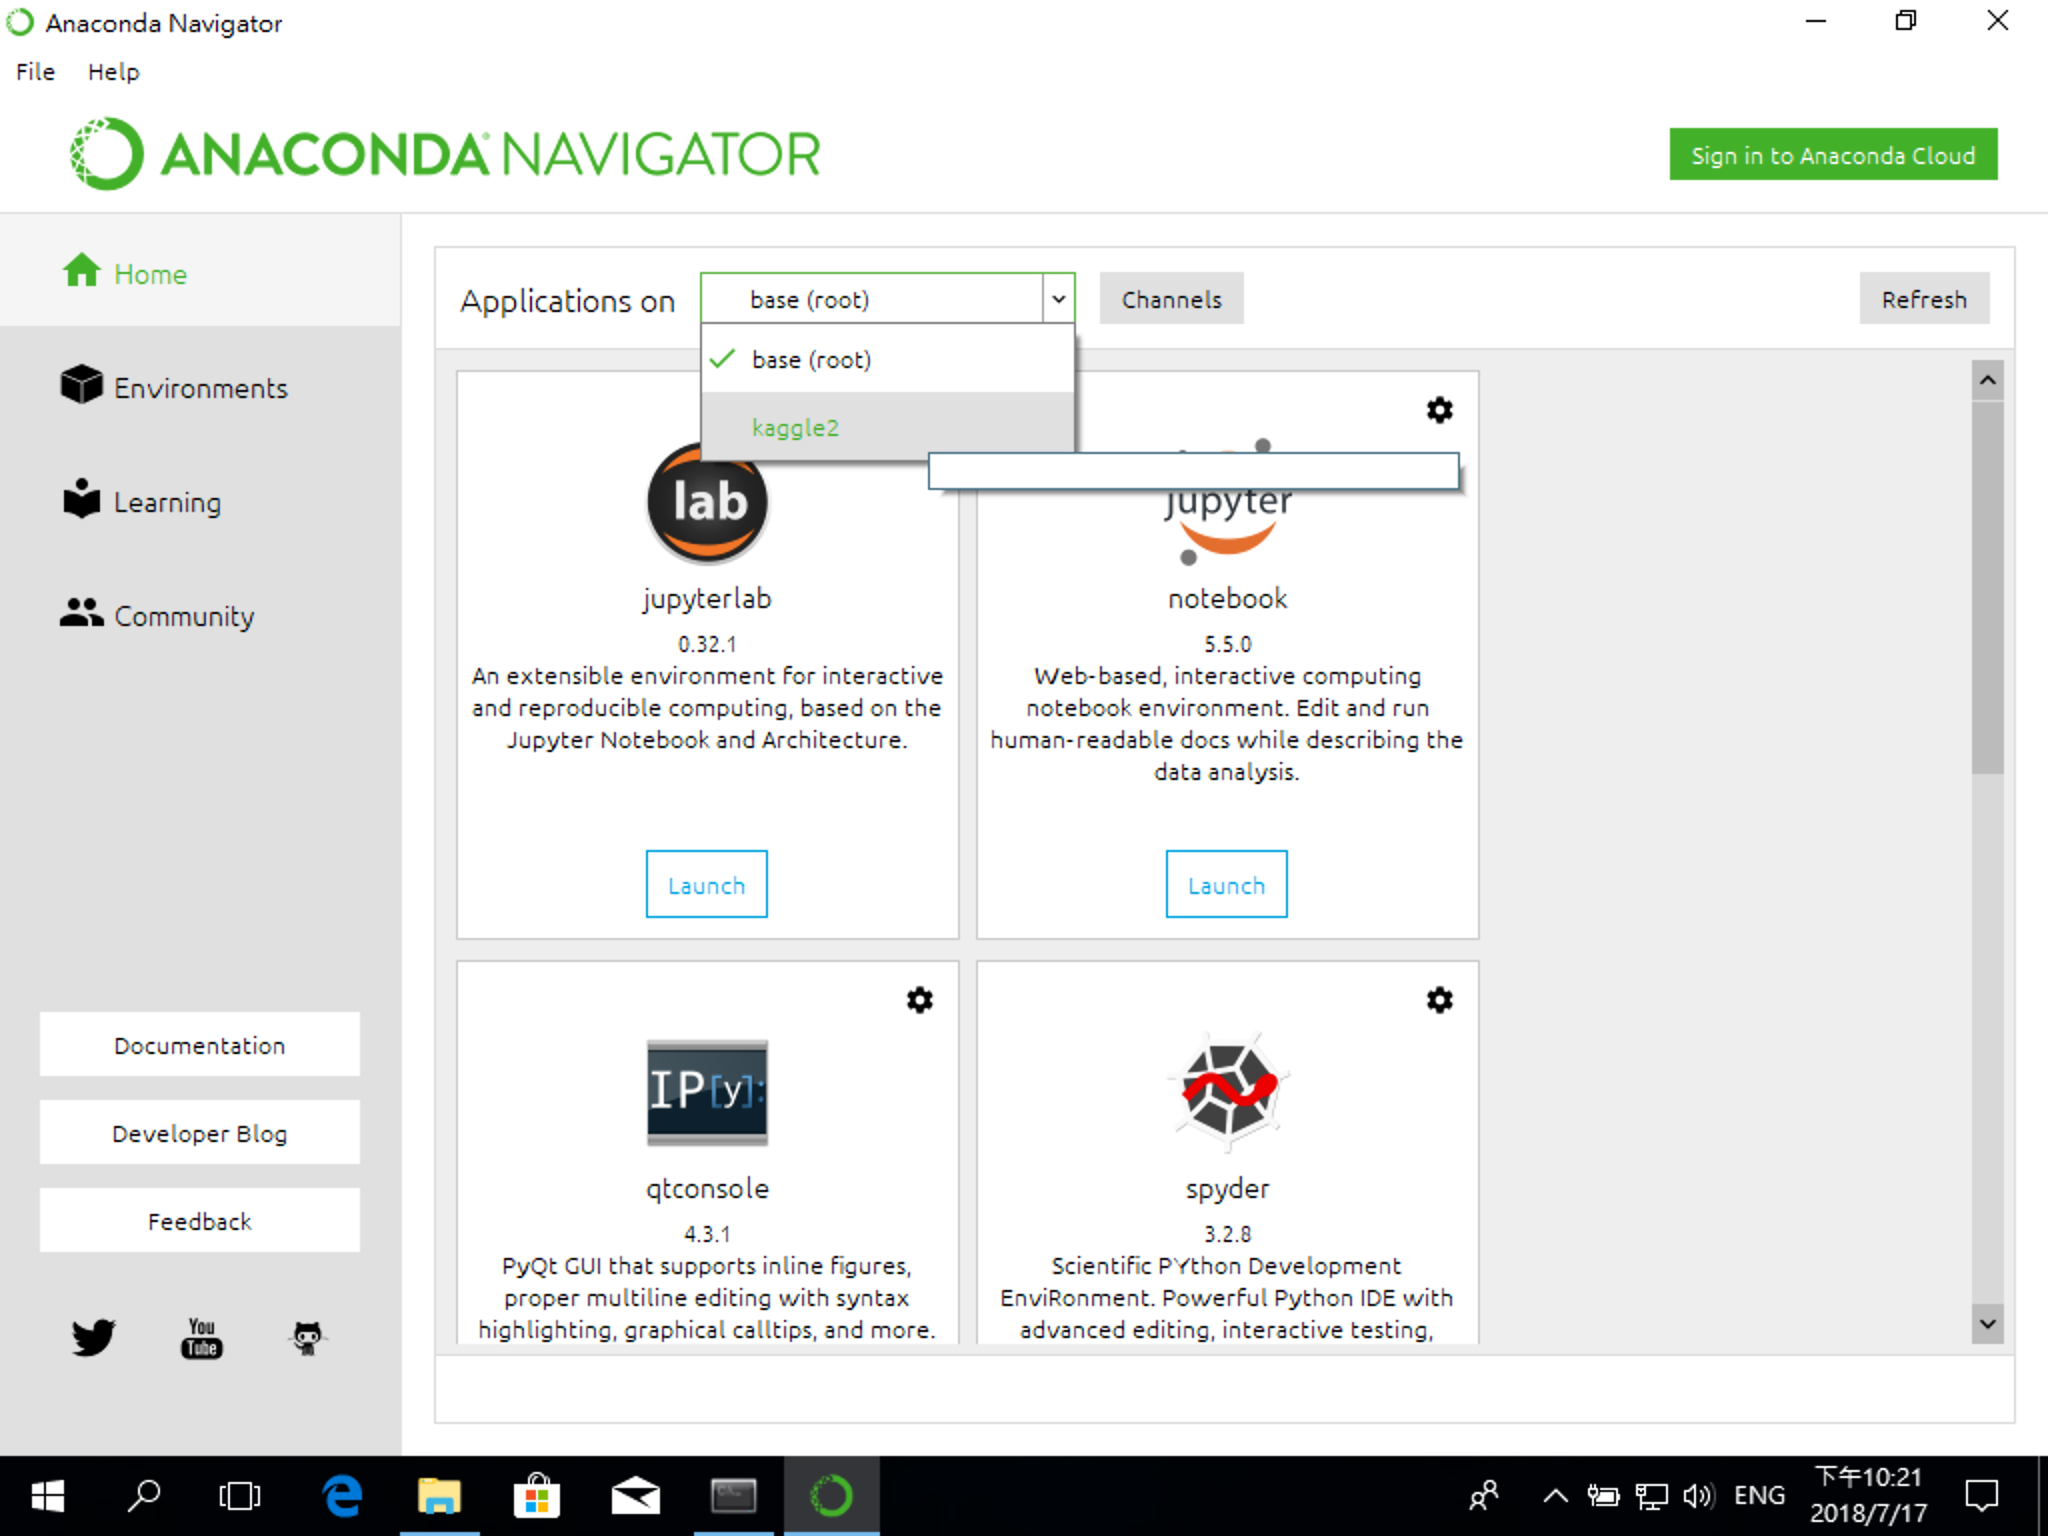Go to the Learning section
This screenshot has height=1536, width=2048.
click(x=167, y=502)
